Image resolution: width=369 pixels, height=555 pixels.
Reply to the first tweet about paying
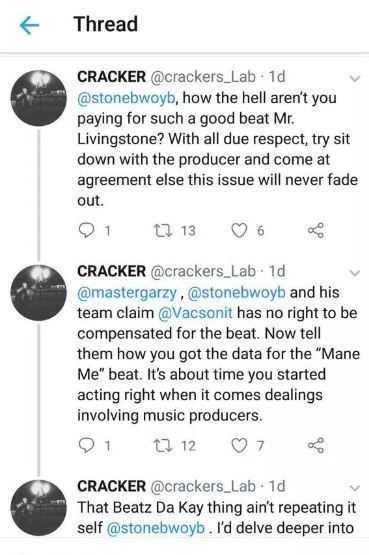[86, 230]
